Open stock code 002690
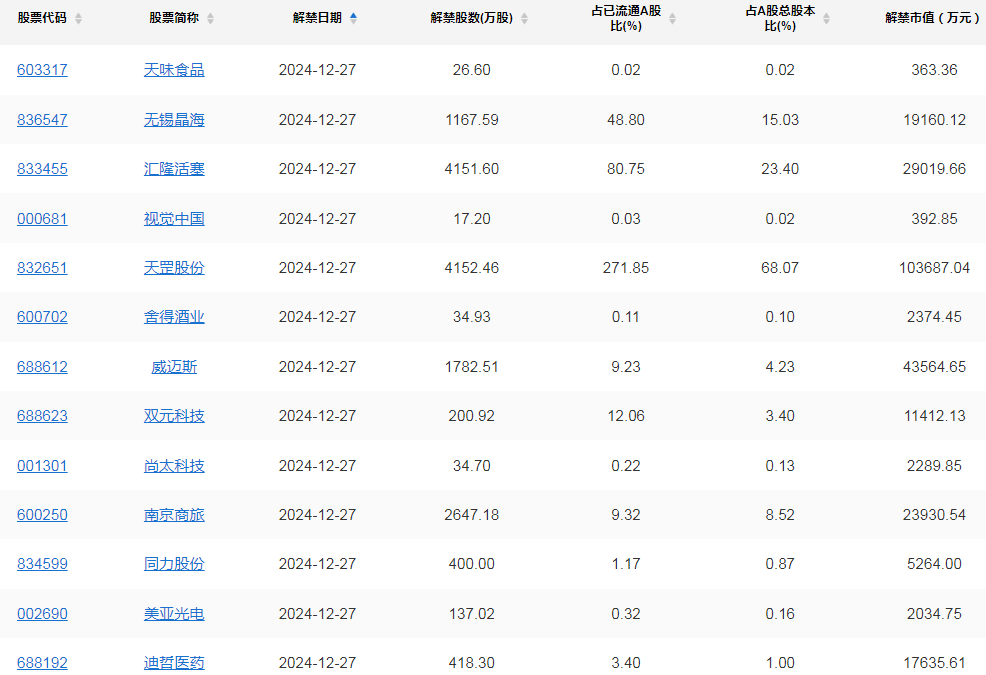Screen dimensions: 986x675 42,613
